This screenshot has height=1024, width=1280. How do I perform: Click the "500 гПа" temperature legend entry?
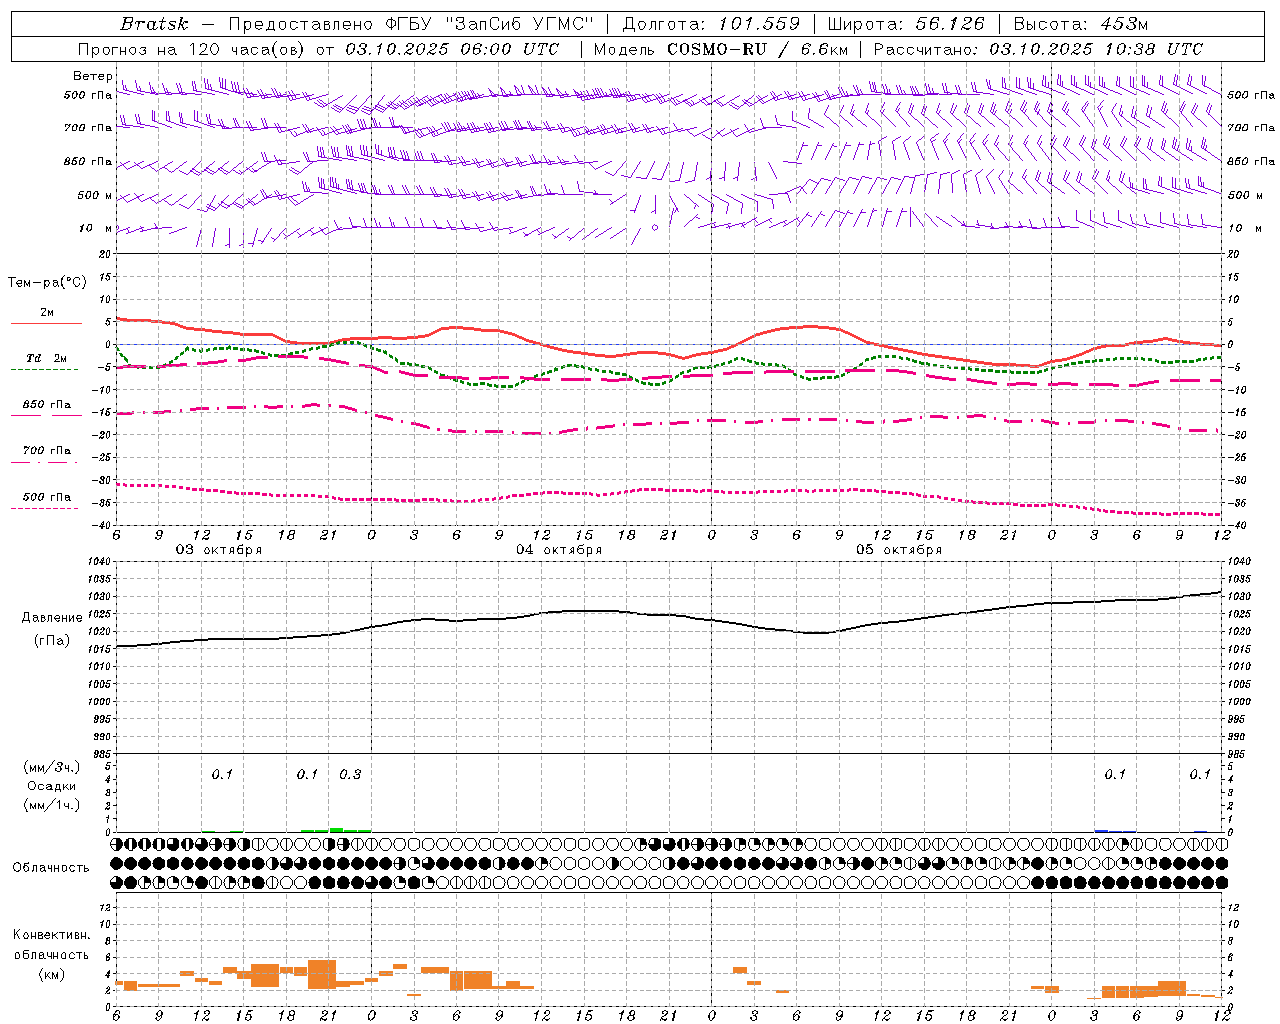(x=46, y=497)
